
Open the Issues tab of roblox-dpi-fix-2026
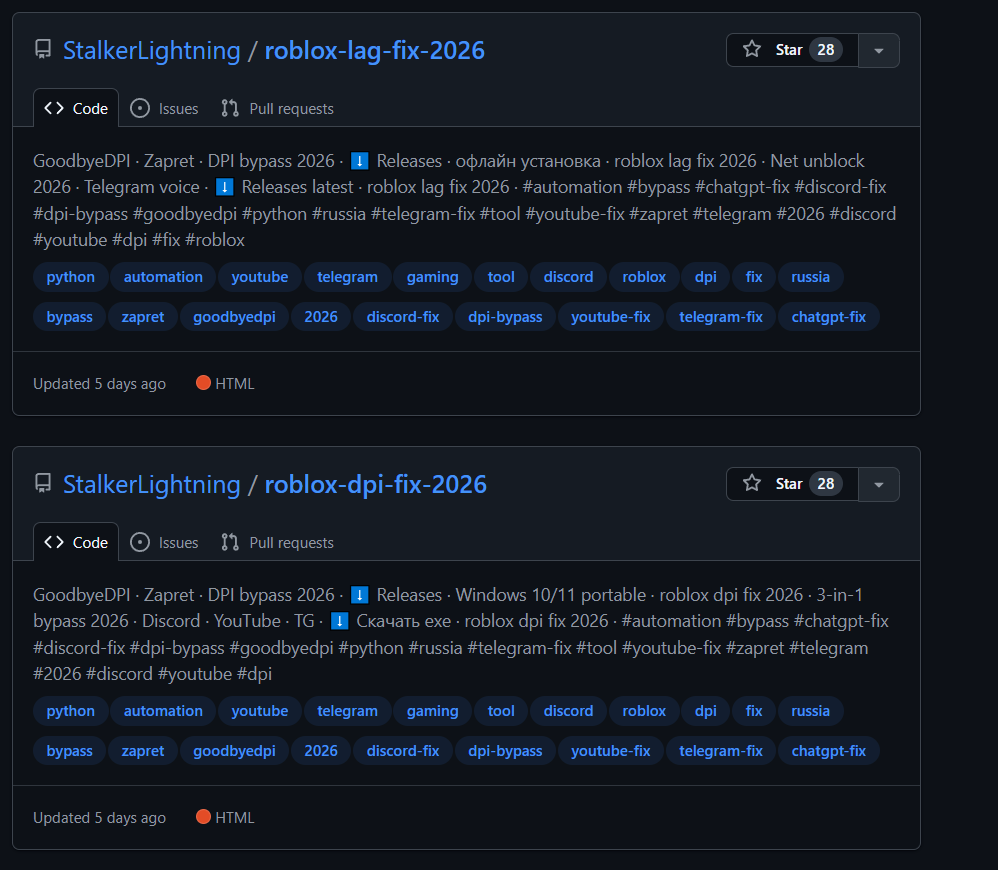click(x=164, y=542)
